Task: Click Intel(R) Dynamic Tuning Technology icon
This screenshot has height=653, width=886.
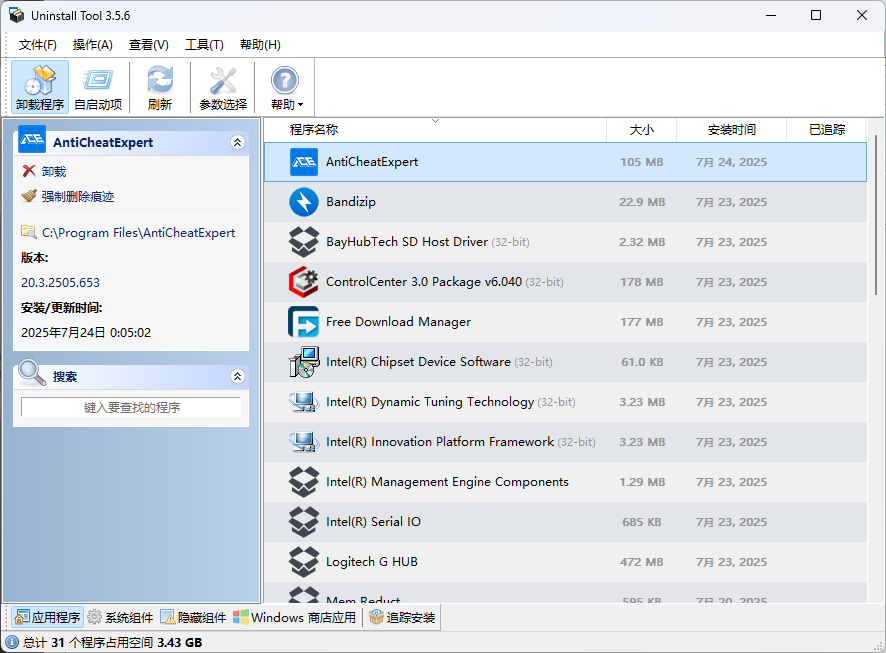Action: click(x=304, y=402)
